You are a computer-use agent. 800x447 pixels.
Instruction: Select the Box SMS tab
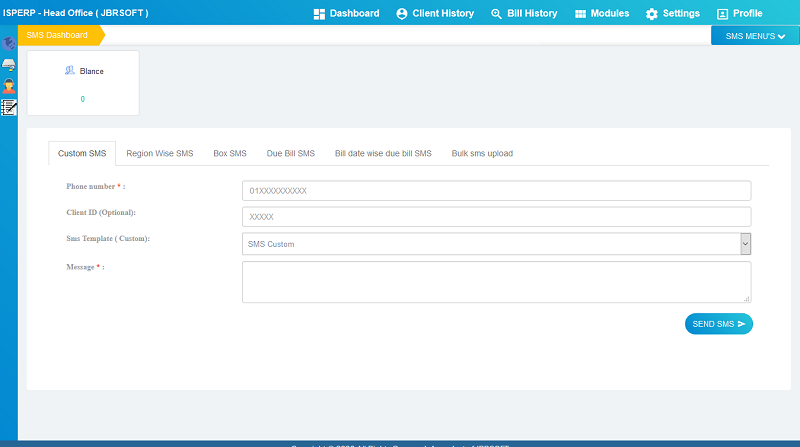[x=230, y=153]
